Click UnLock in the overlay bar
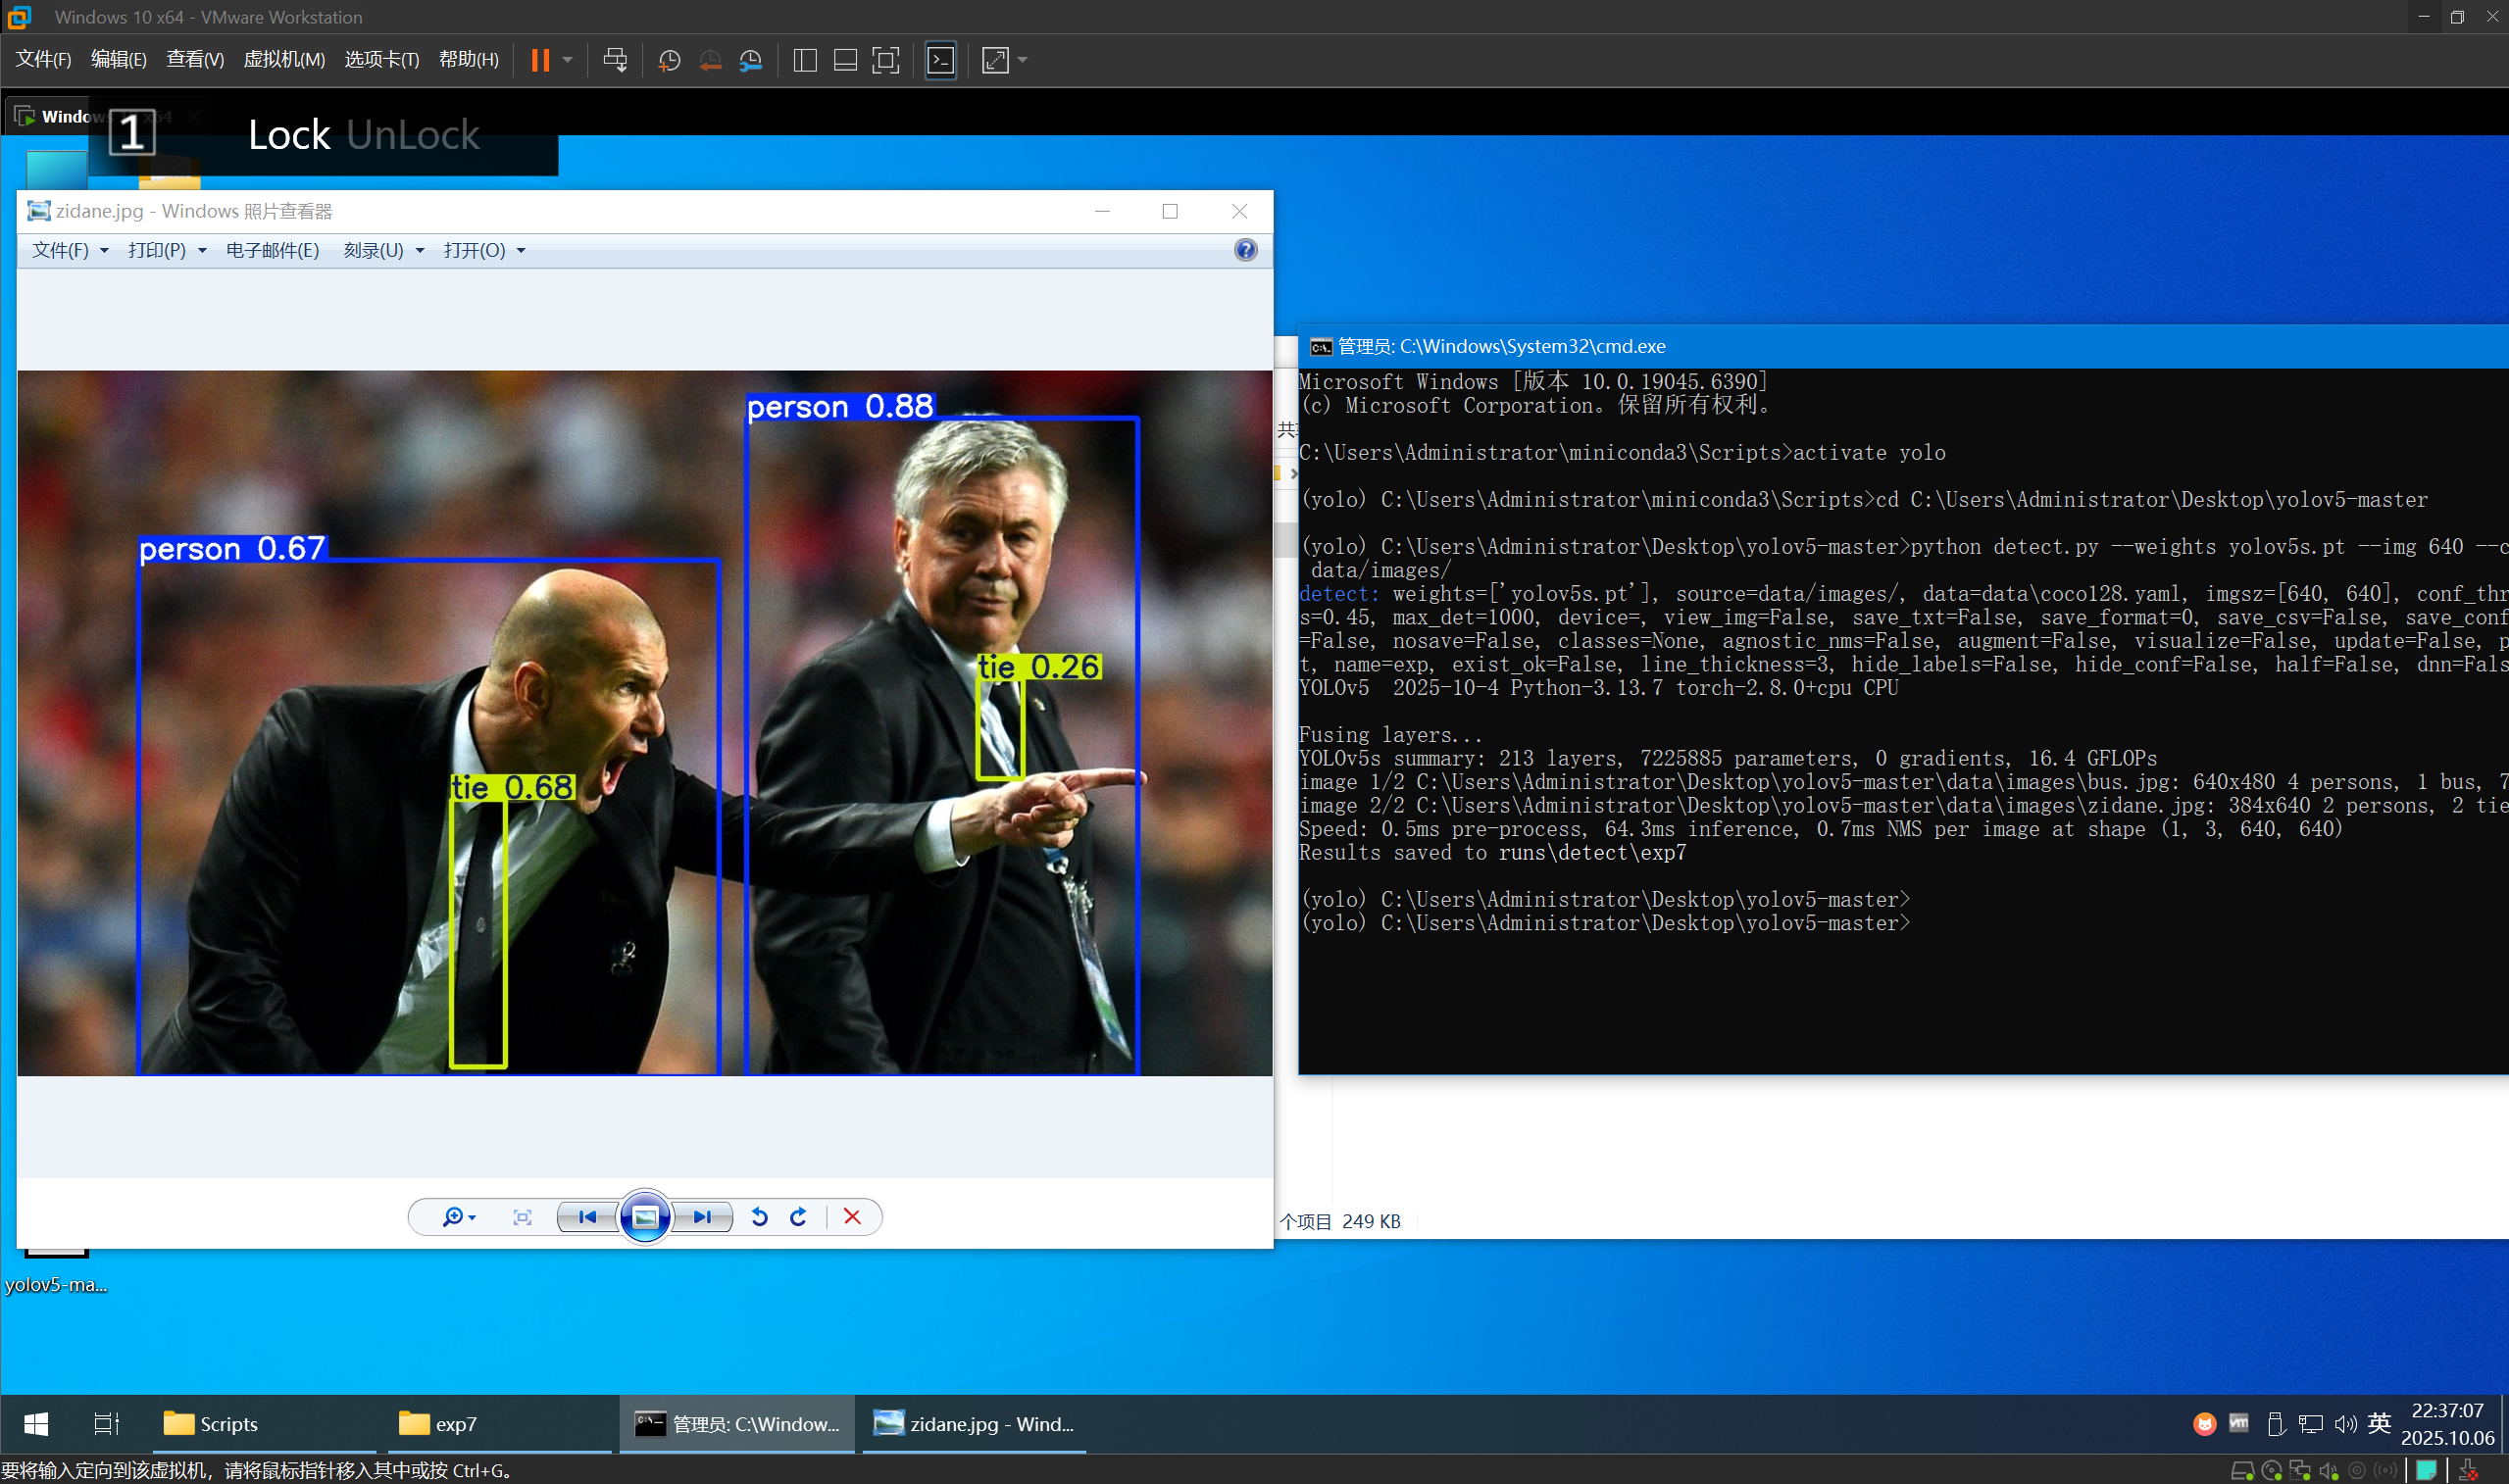Screen dimensions: 2509x1484 (413, 135)
